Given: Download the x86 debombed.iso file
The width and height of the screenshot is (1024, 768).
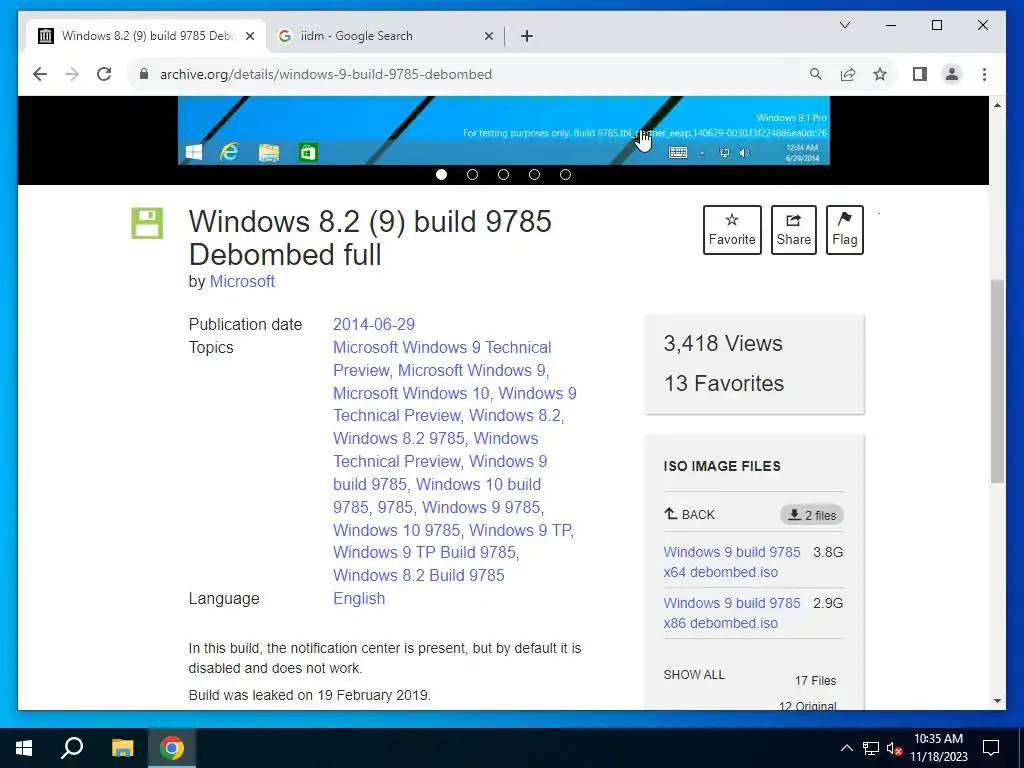Looking at the screenshot, I should pos(731,613).
